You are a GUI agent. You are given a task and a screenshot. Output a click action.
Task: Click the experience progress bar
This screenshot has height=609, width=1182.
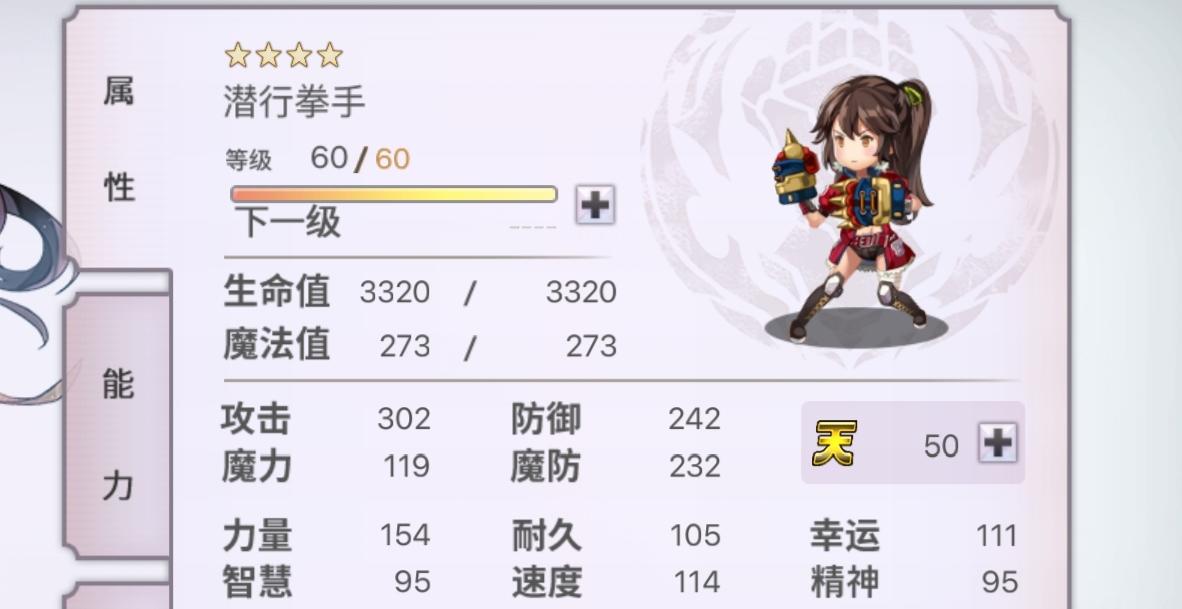[393, 194]
